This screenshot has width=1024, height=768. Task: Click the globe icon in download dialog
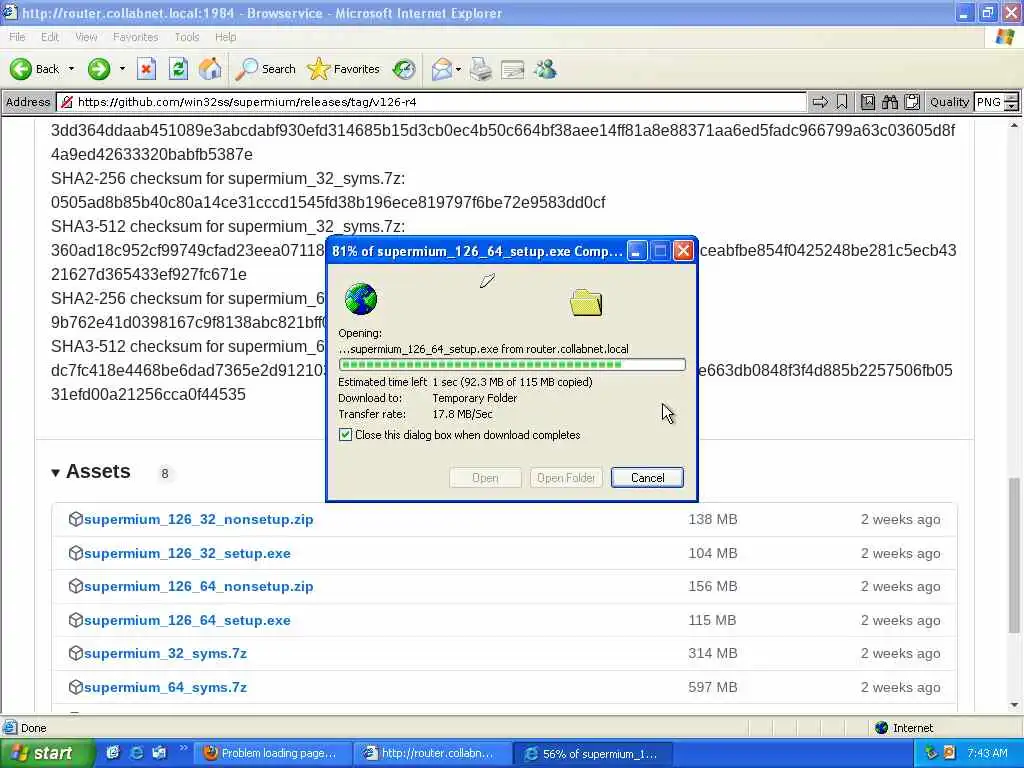(x=360, y=299)
